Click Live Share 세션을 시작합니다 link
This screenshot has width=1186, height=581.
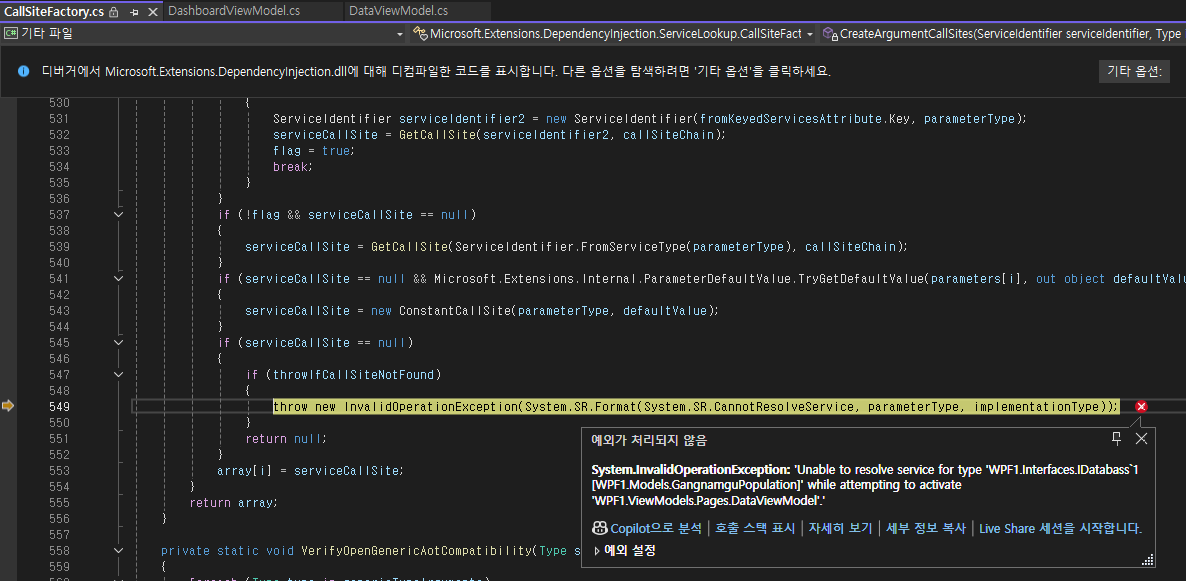[x=1060, y=528]
